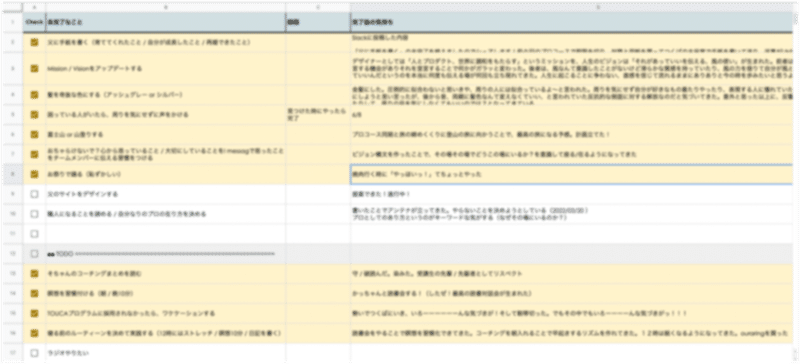Select the ラジオやりたい cell
The image size is (800, 364).
pos(166,353)
